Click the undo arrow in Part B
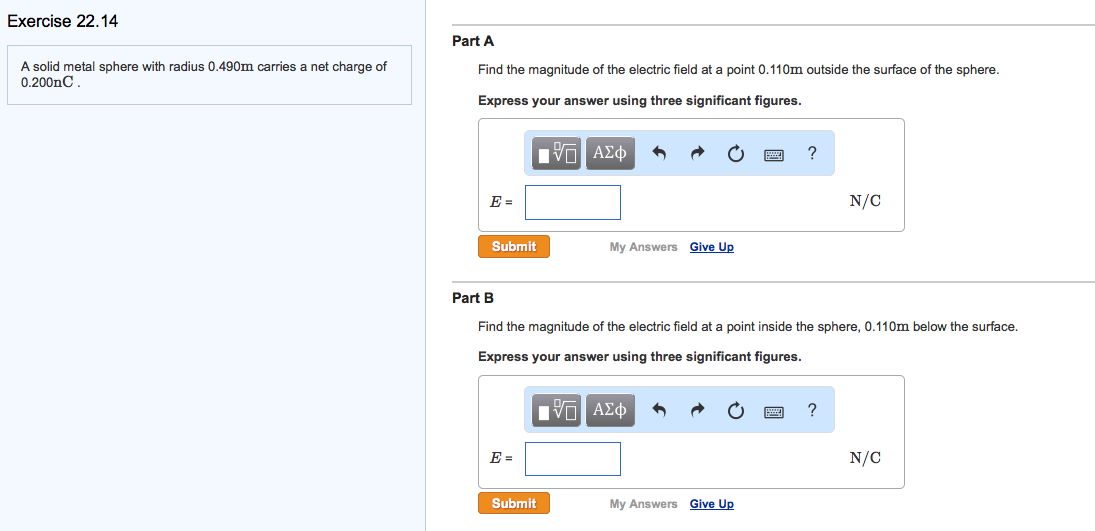Viewport: 1095px width, 531px height. coord(659,410)
